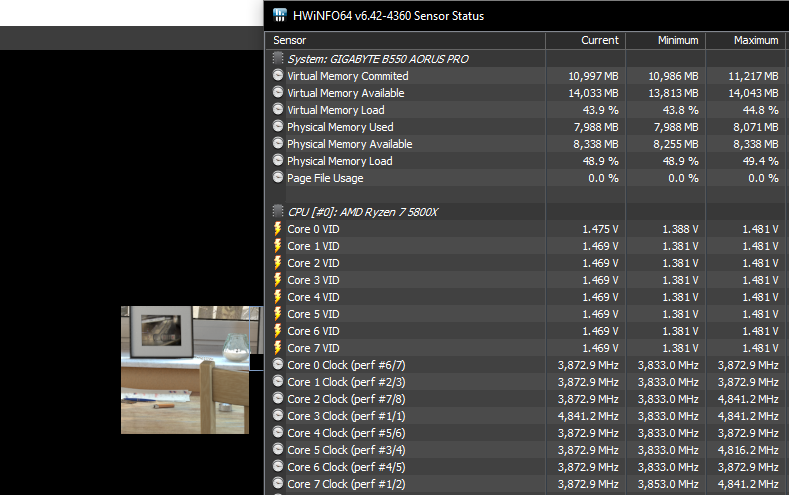789x495 pixels.
Task: Select the Virtual Memory Available label
Action: tap(346, 93)
